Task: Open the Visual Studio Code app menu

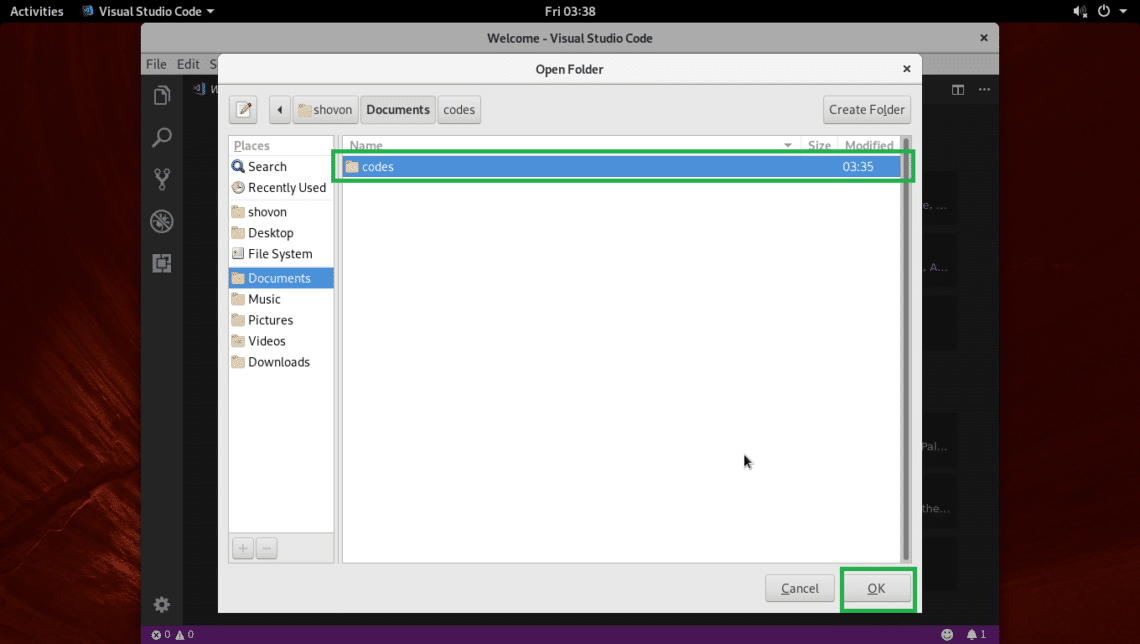Action: (148, 11)
